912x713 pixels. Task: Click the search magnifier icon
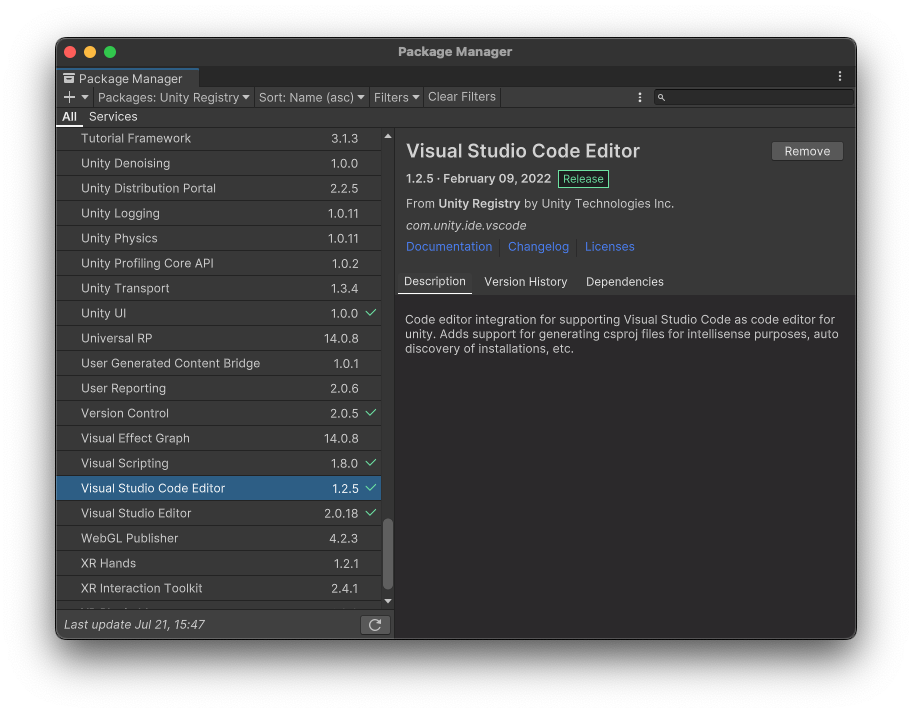pos(661,98)
